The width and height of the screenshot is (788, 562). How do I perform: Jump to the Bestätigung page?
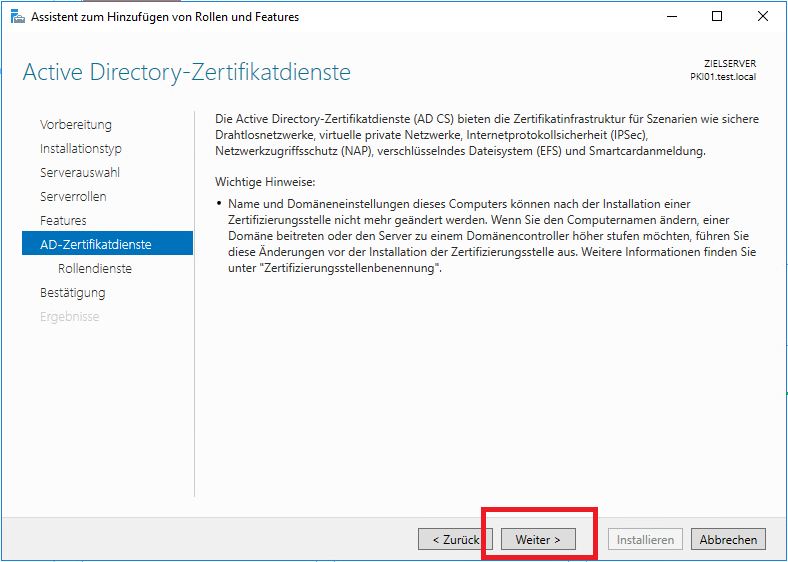pyautogui.click(x=72, y=293)
